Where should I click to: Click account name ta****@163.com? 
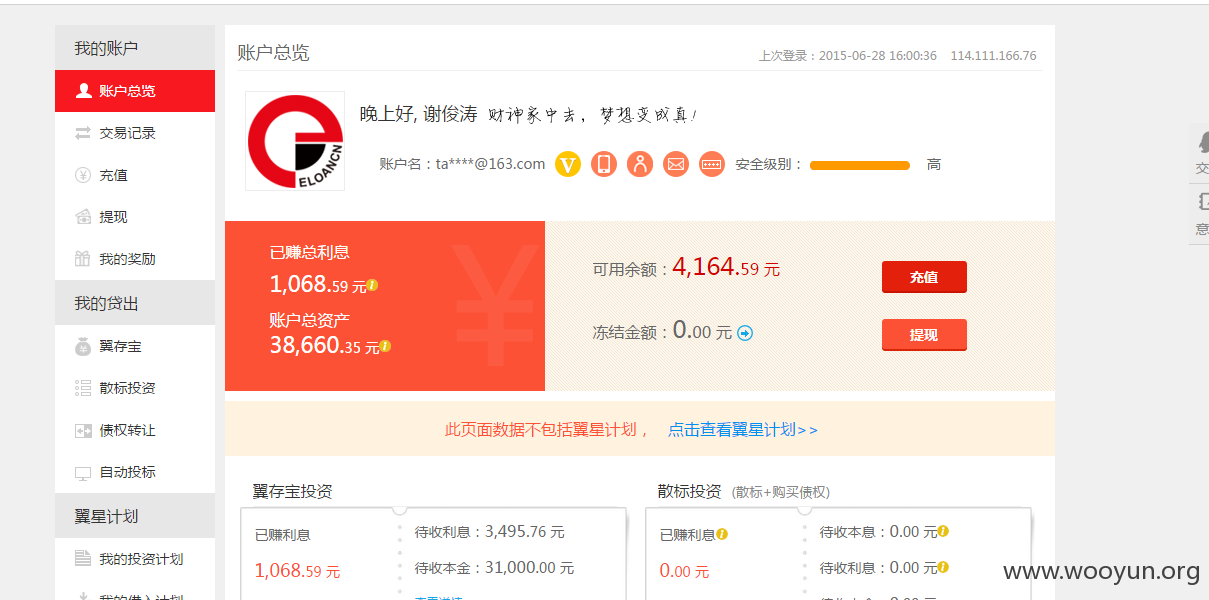pos(490,164)
